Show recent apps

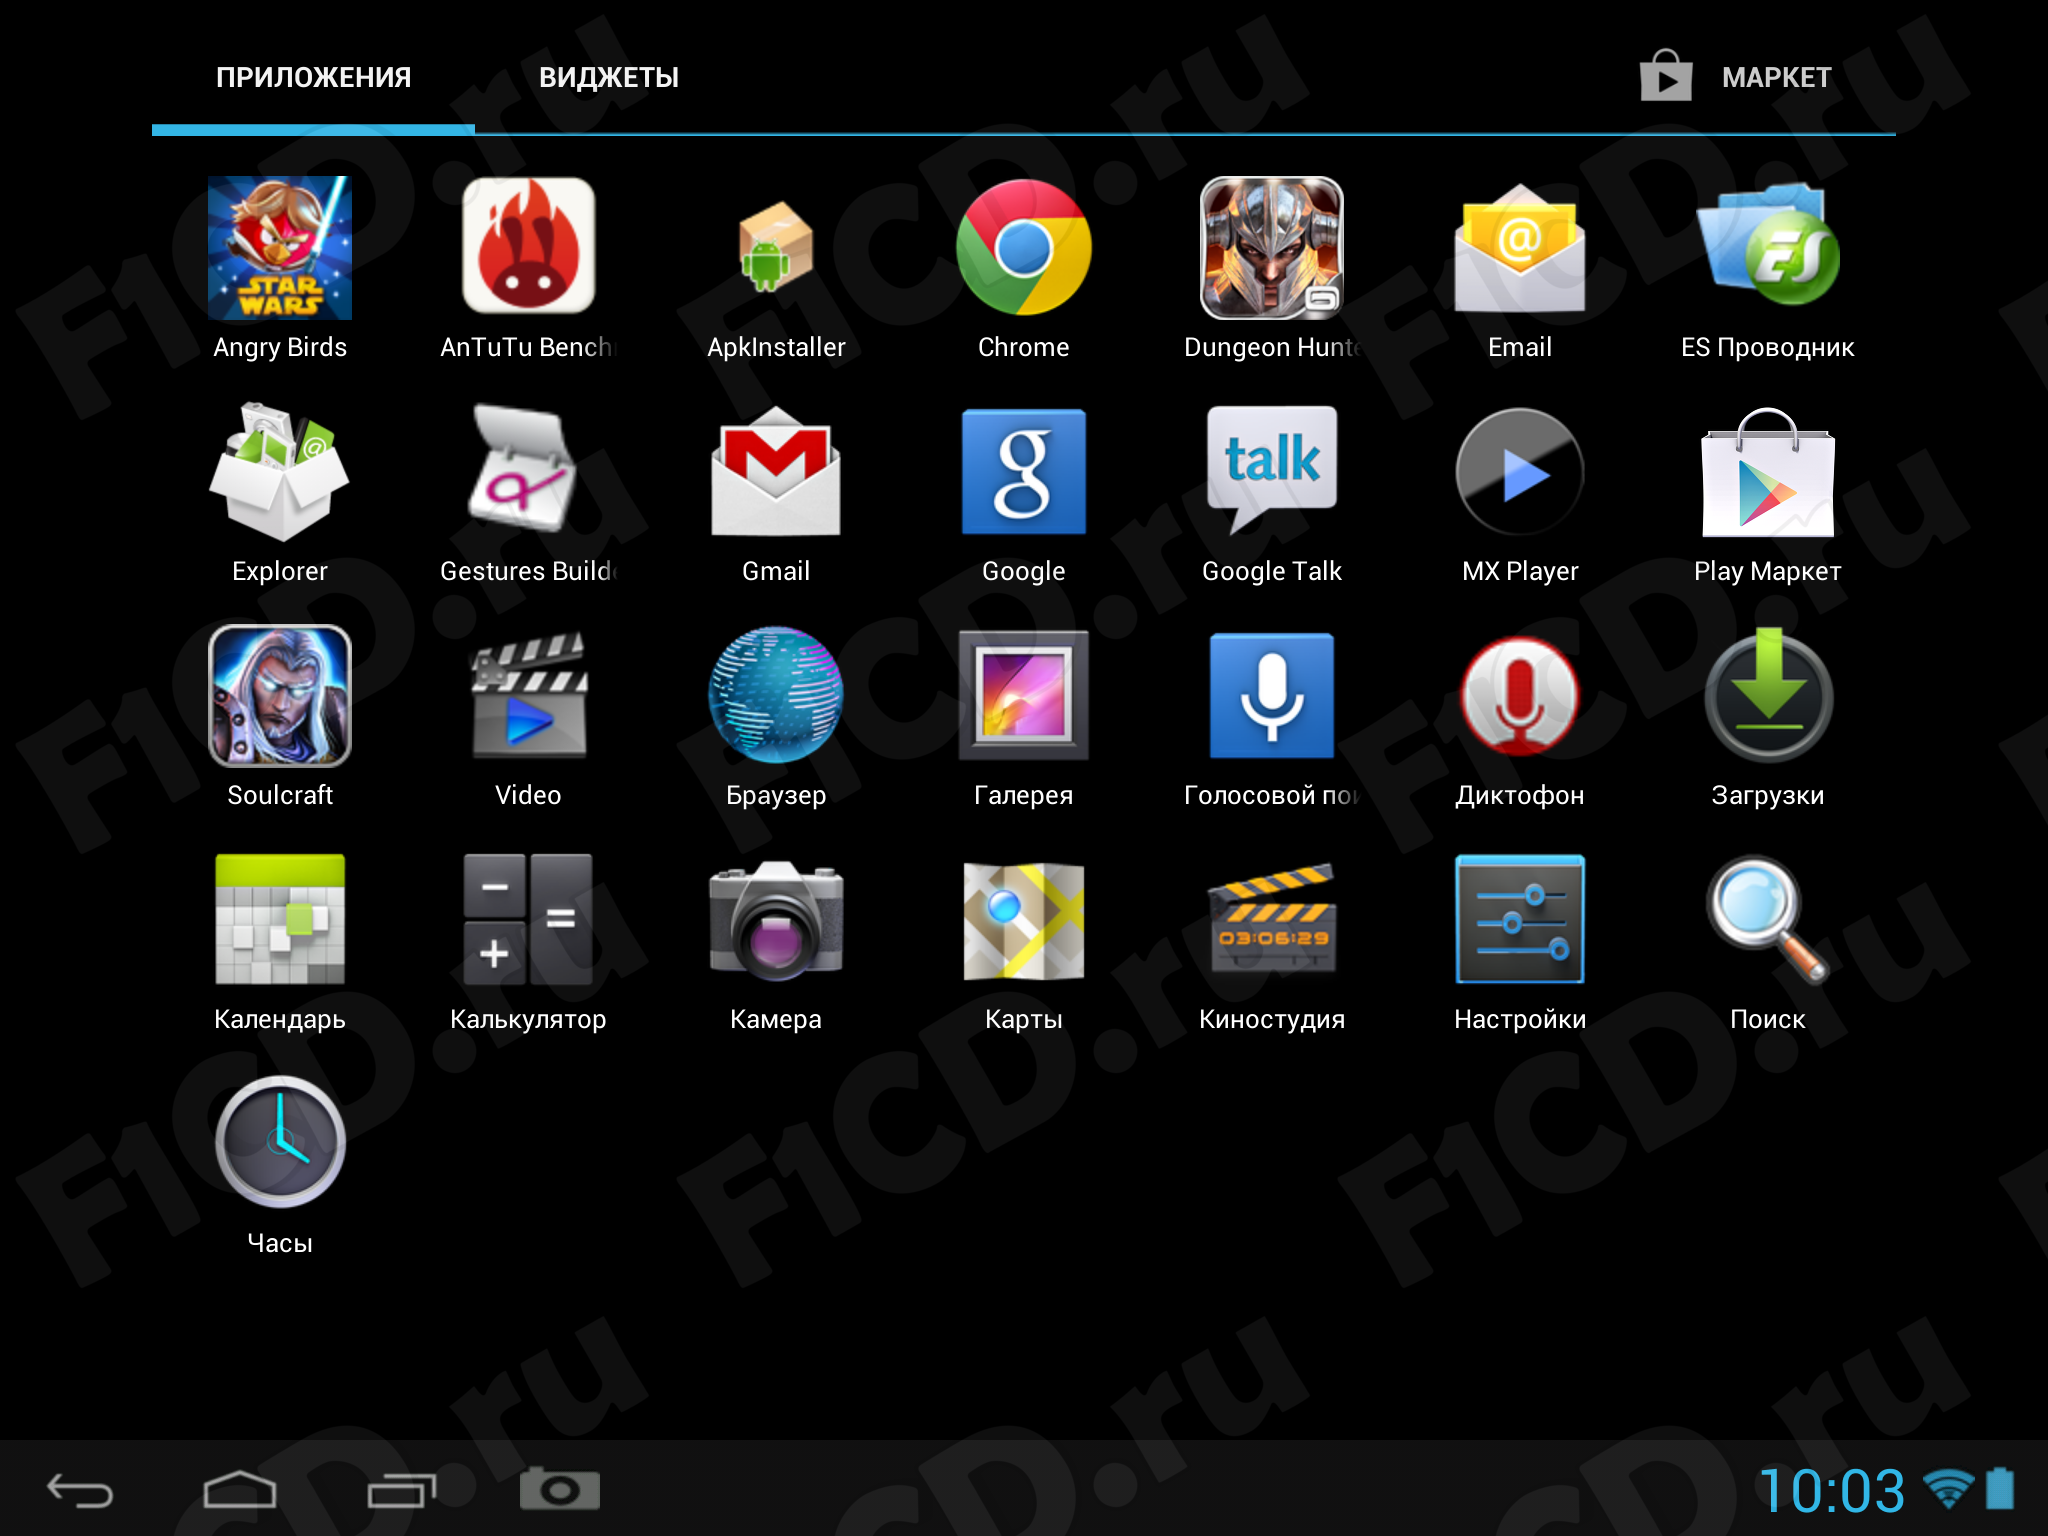pos(402,1490)
